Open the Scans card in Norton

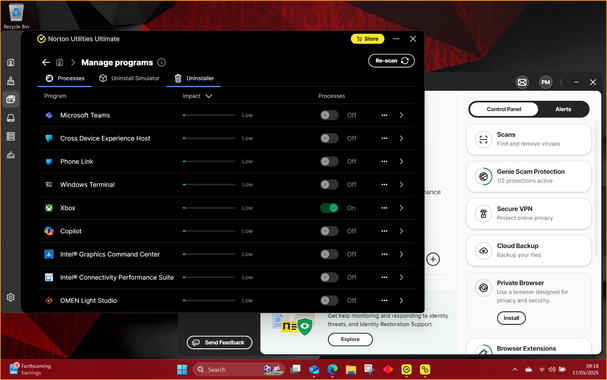[529, 139]
